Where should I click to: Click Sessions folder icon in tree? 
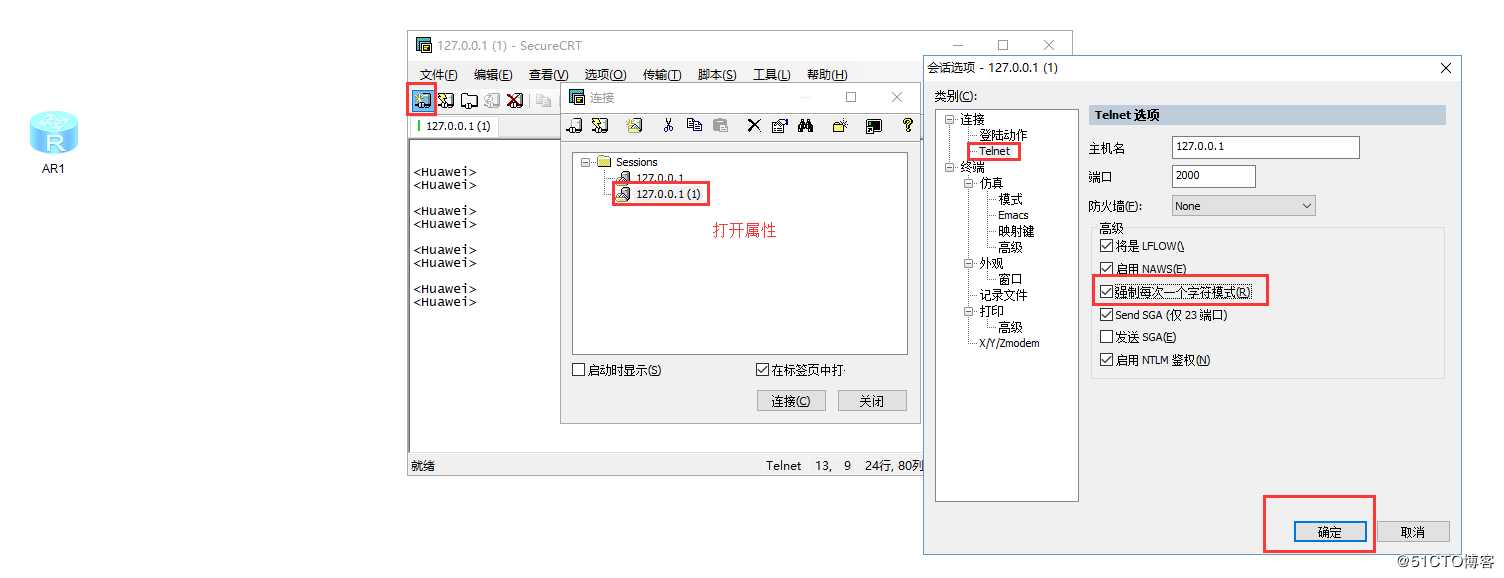click(x=603, y=162)
